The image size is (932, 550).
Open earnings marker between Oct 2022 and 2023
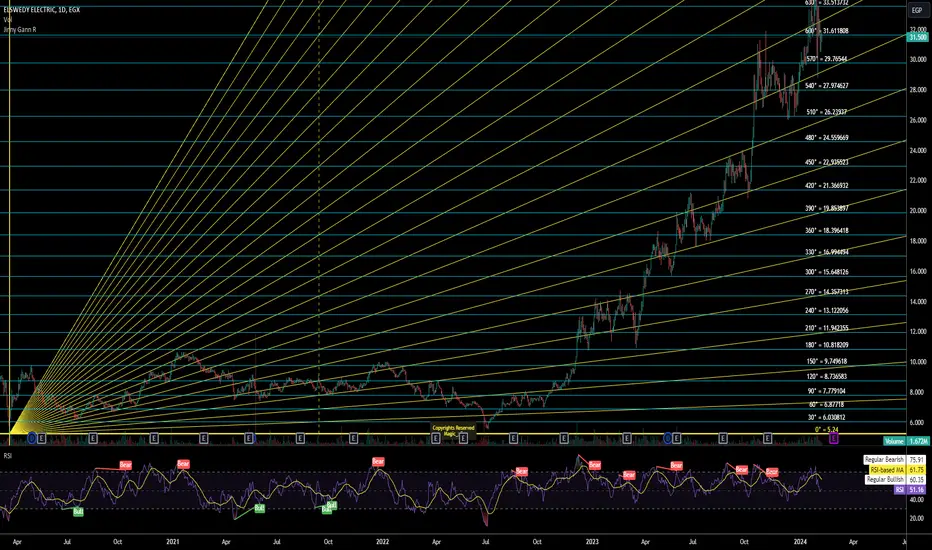pos(564,438)
